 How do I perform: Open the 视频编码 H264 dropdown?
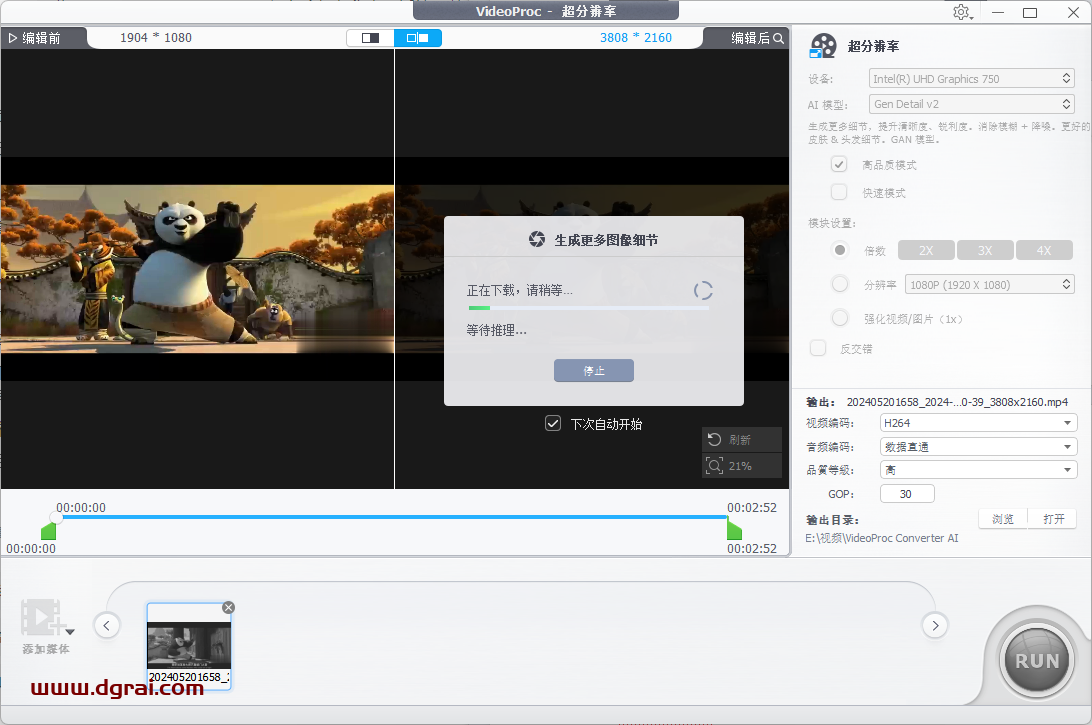(978, 423)
